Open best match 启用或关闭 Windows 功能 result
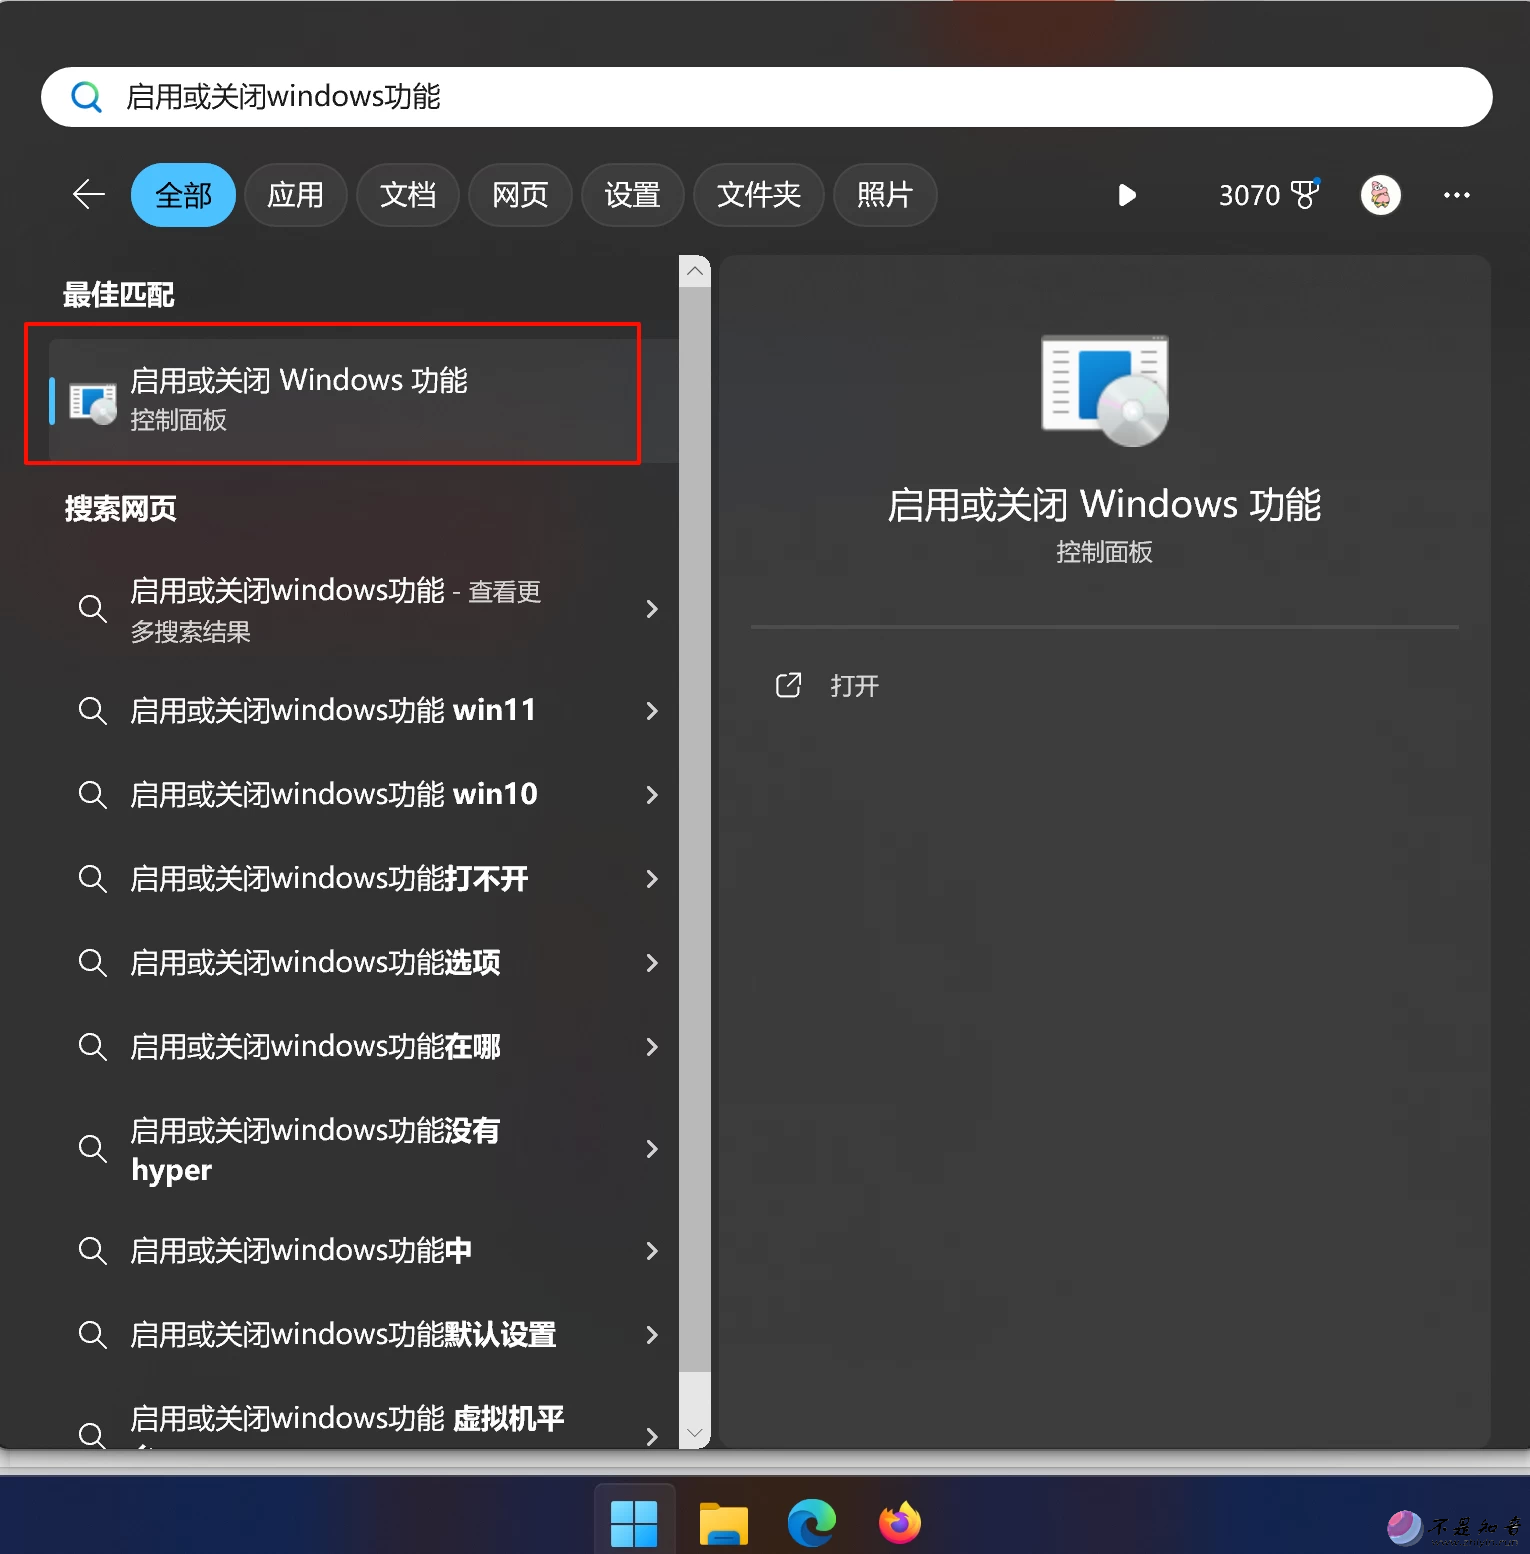 [364, 400]
